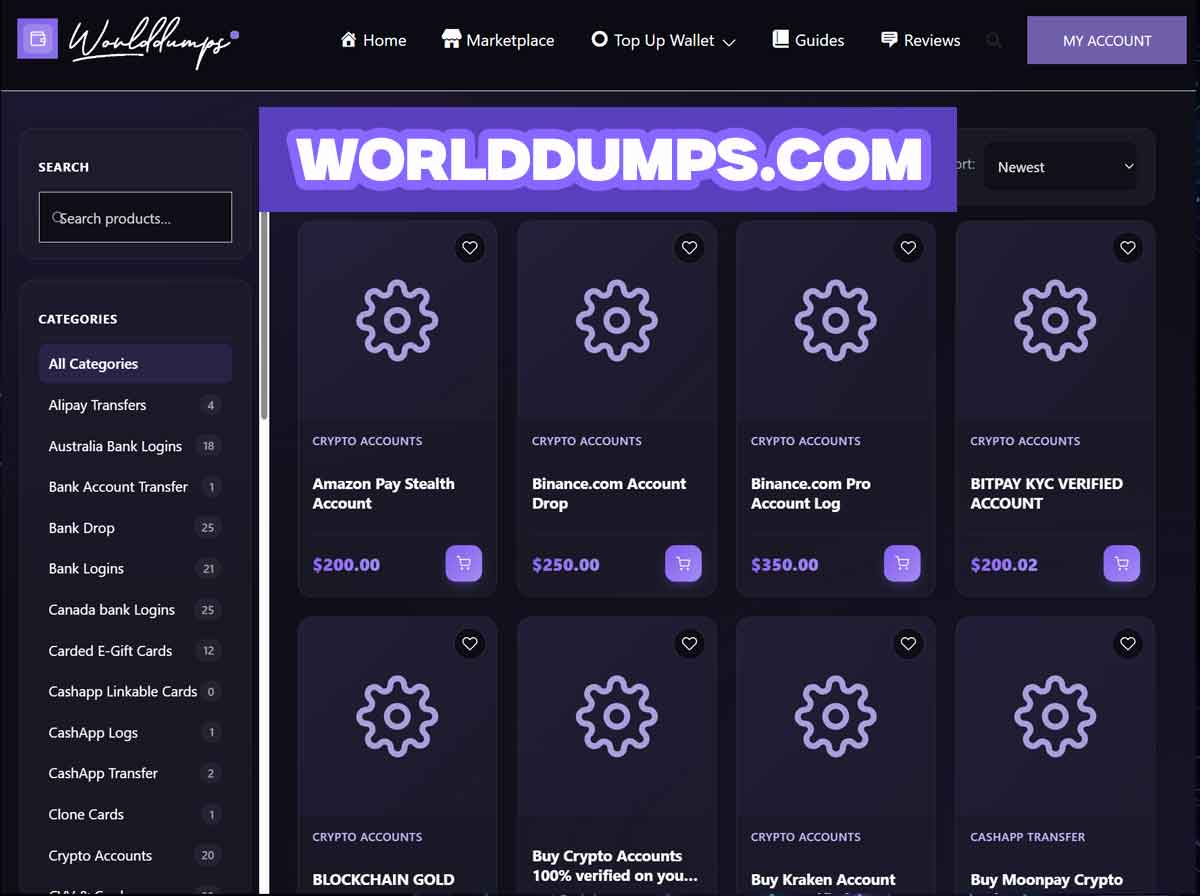This screenshot has height=896, width=1200.
Task: Click gear image of Binance.com Pro Account Log
Action: coord(836,320)
